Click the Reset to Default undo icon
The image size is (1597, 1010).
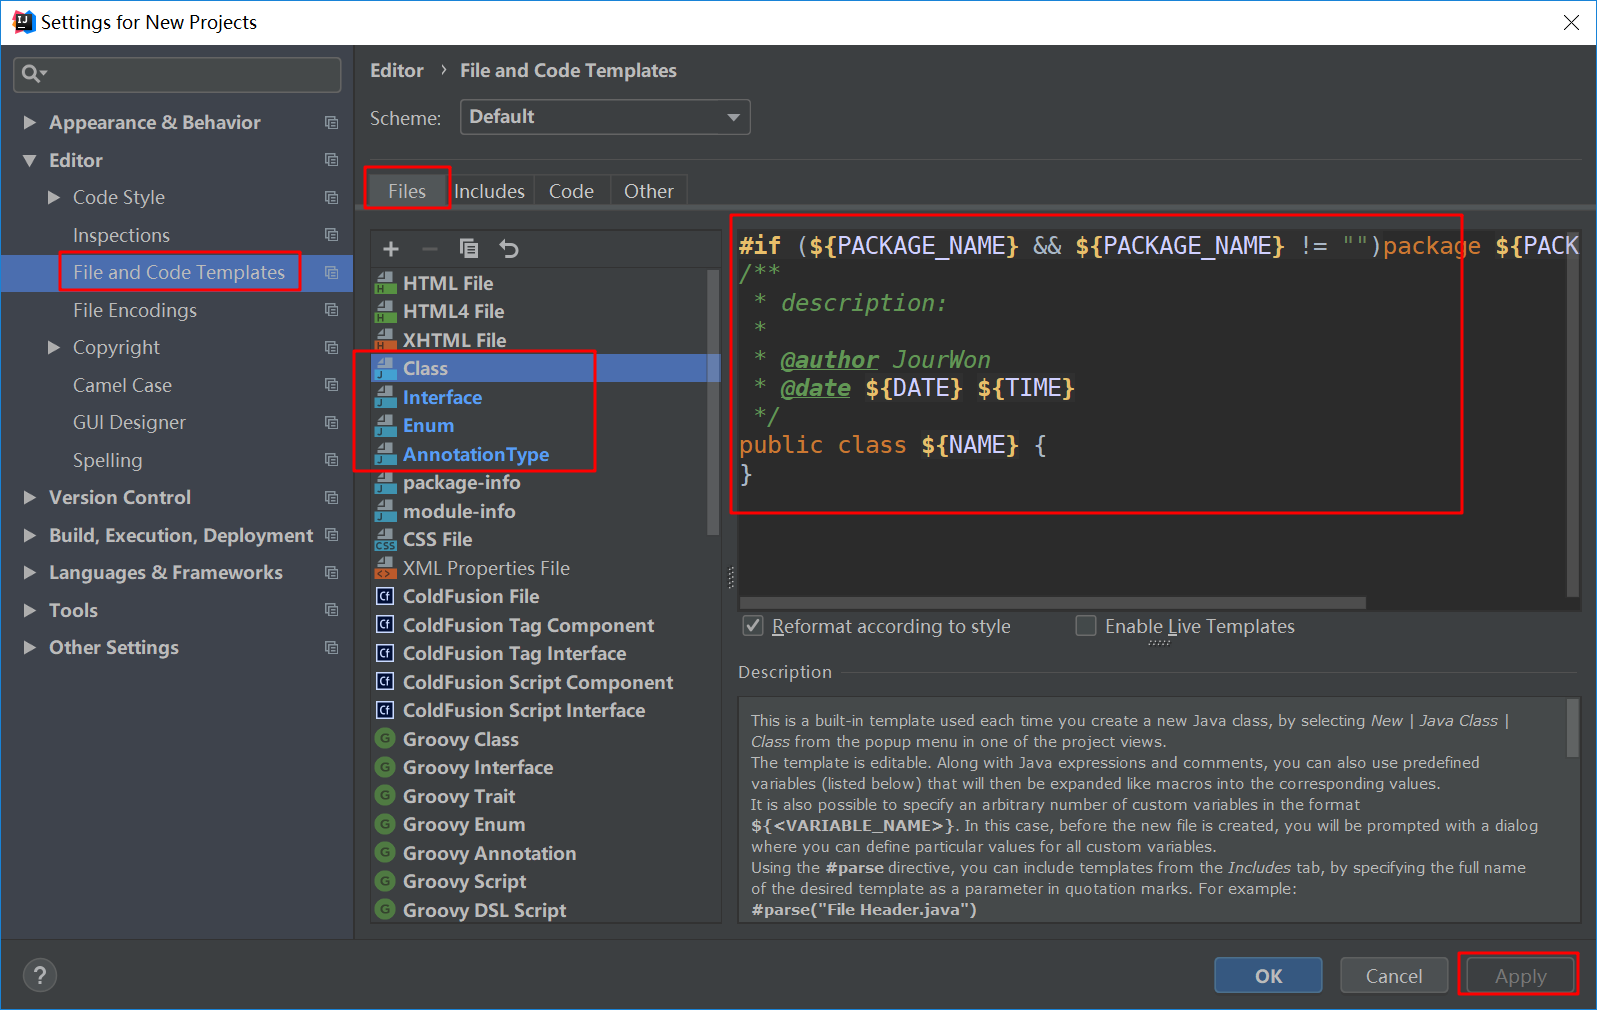coord(509,249)
